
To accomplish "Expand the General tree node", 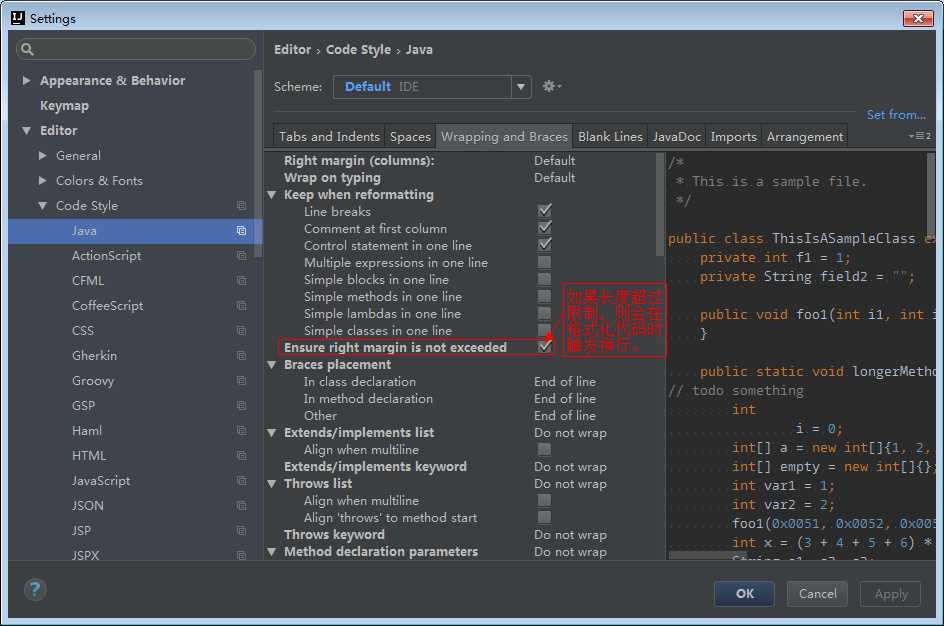I will pos(42,155).
